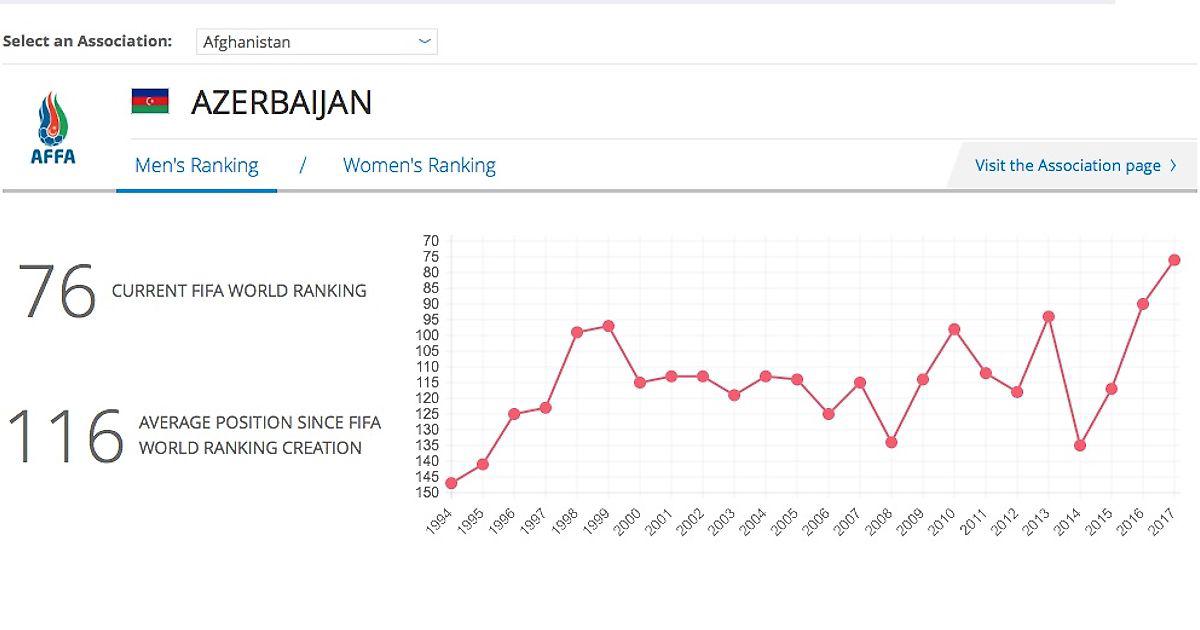Screen dimensions: 1200x630
Task: Click the current ranking number 76
Action: pyautogui.click(x=57, y=292)
